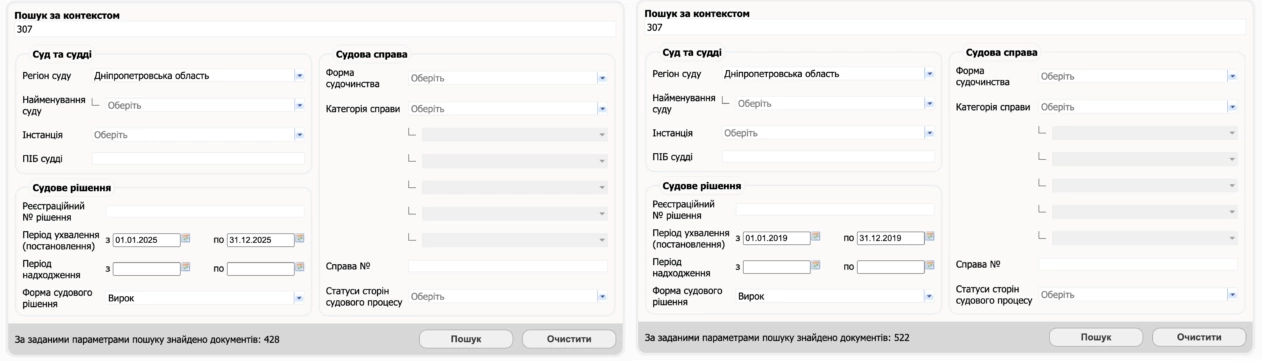This screenshot has height=361, width=1262.
Task: Open calendar for Період надходження 'з' in 2019 form
Action: [815, 266]
